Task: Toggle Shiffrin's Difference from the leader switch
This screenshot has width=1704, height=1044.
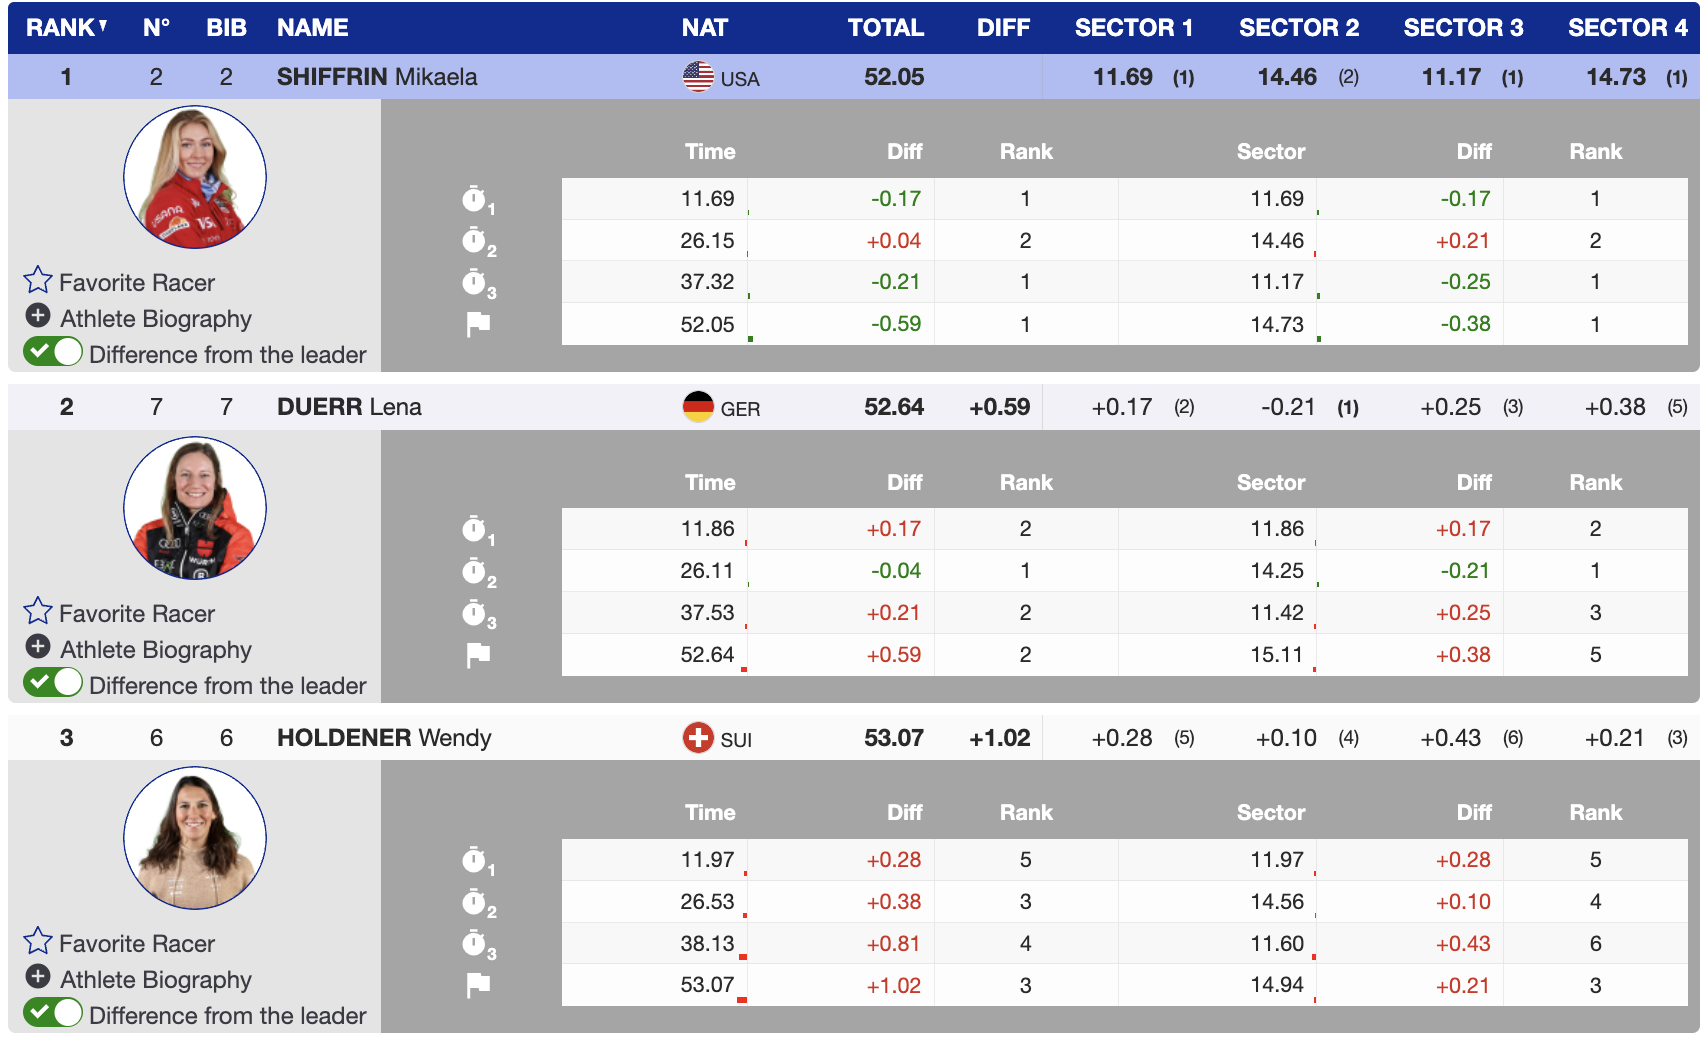Action: point(53,352)
